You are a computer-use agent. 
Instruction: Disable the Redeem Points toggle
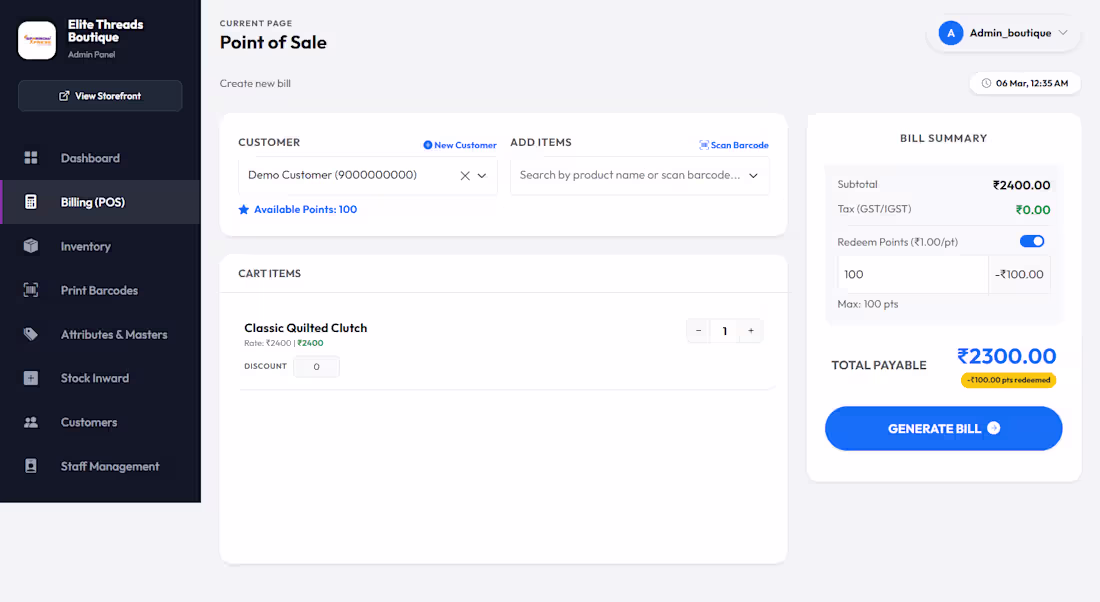click(x=1032, y=241)
